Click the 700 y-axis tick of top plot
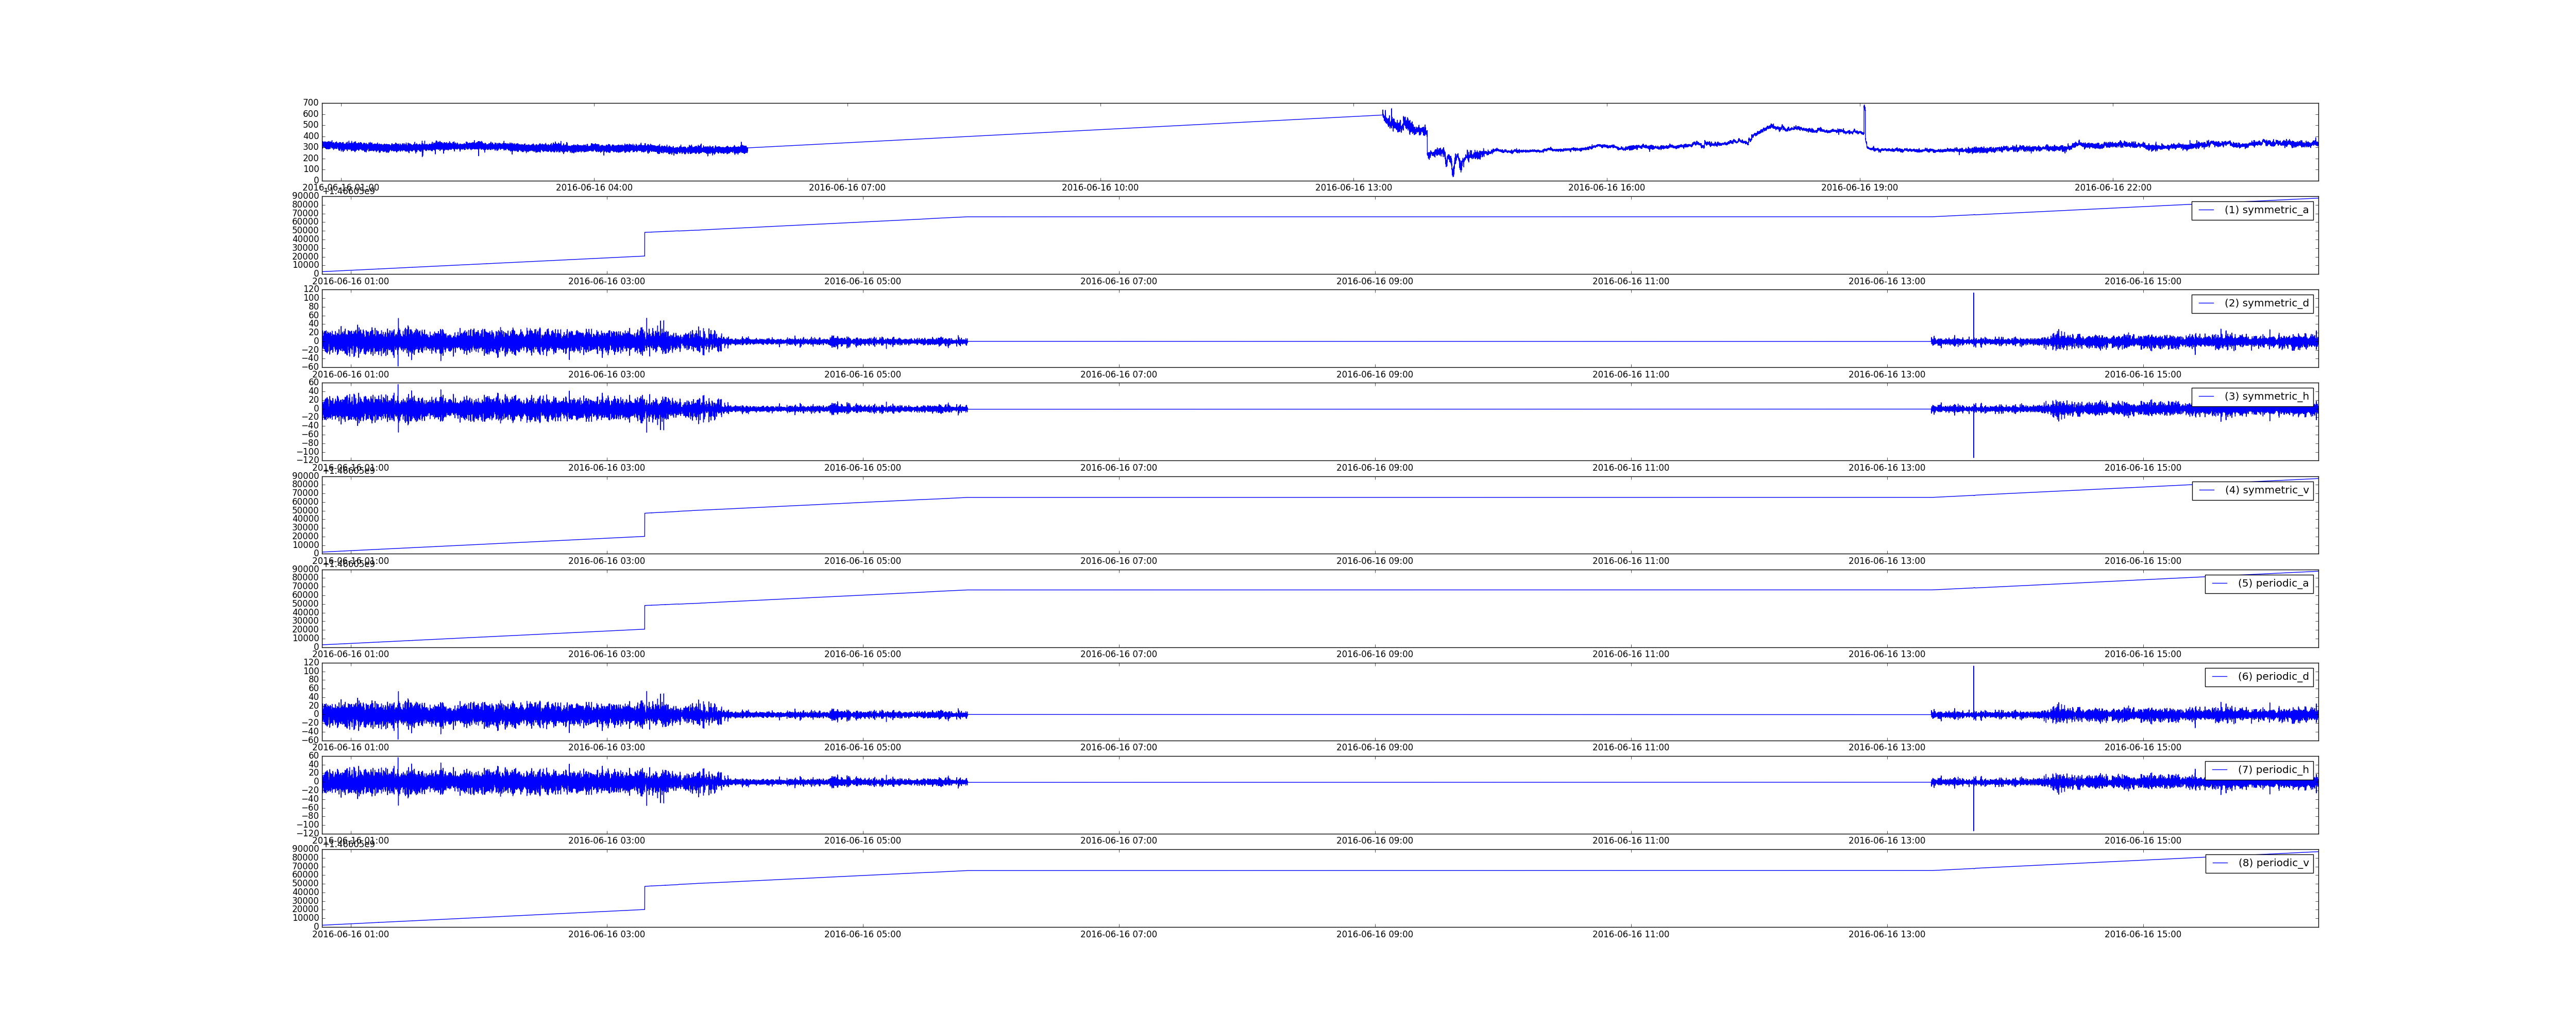The width and height of the screenshot is (2576, 1030). [311, 103]
